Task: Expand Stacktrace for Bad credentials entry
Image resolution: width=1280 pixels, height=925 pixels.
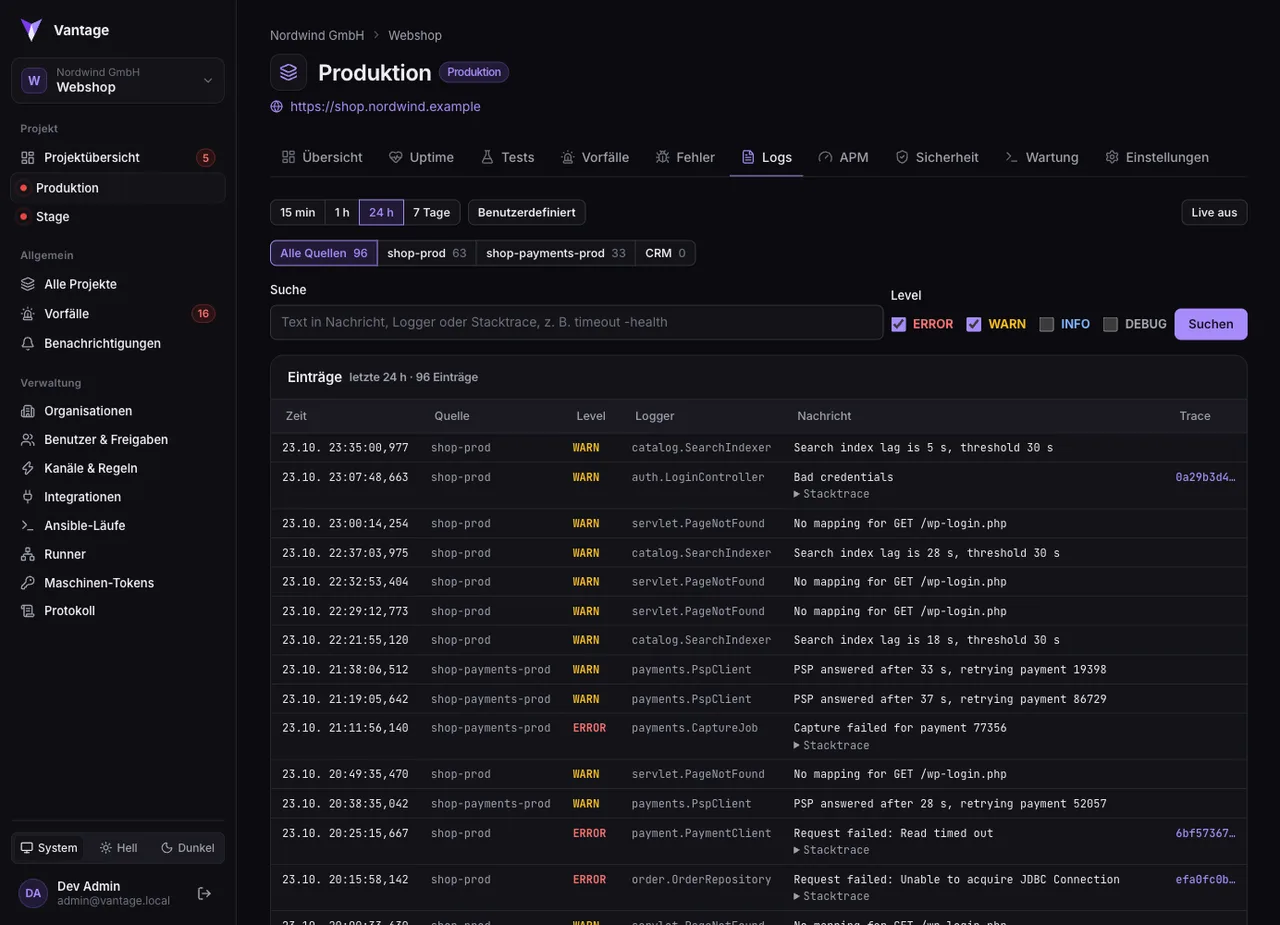Action: click(832, 494)
